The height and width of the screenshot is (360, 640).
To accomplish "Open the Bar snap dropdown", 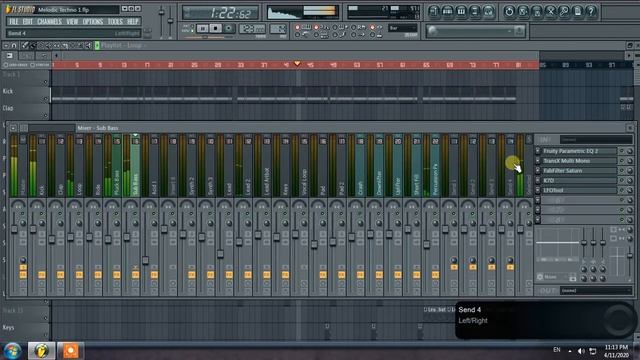I will [402, 28].
